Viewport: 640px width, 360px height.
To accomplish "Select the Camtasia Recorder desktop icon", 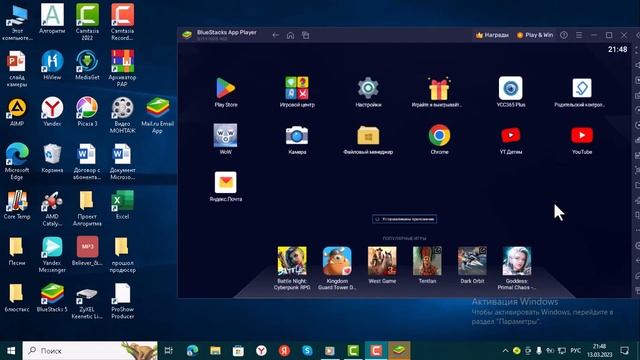I will [x=122, y=15].
